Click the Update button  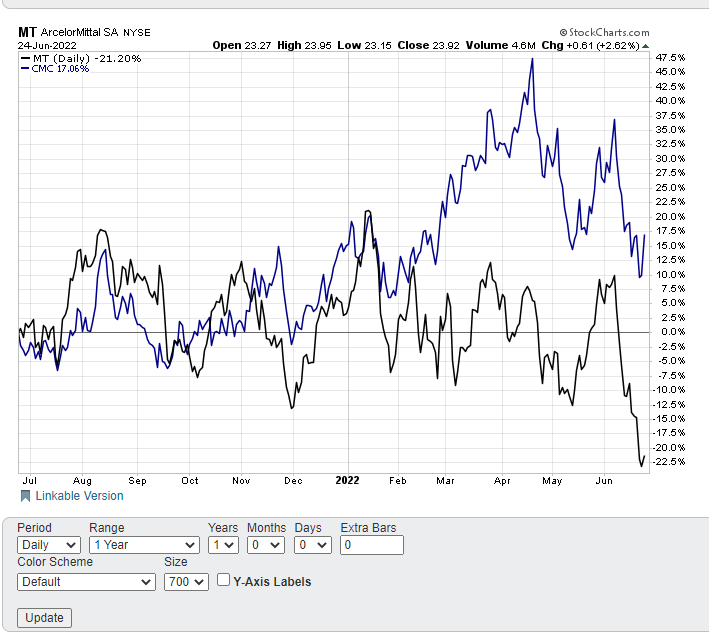(44, 618)
